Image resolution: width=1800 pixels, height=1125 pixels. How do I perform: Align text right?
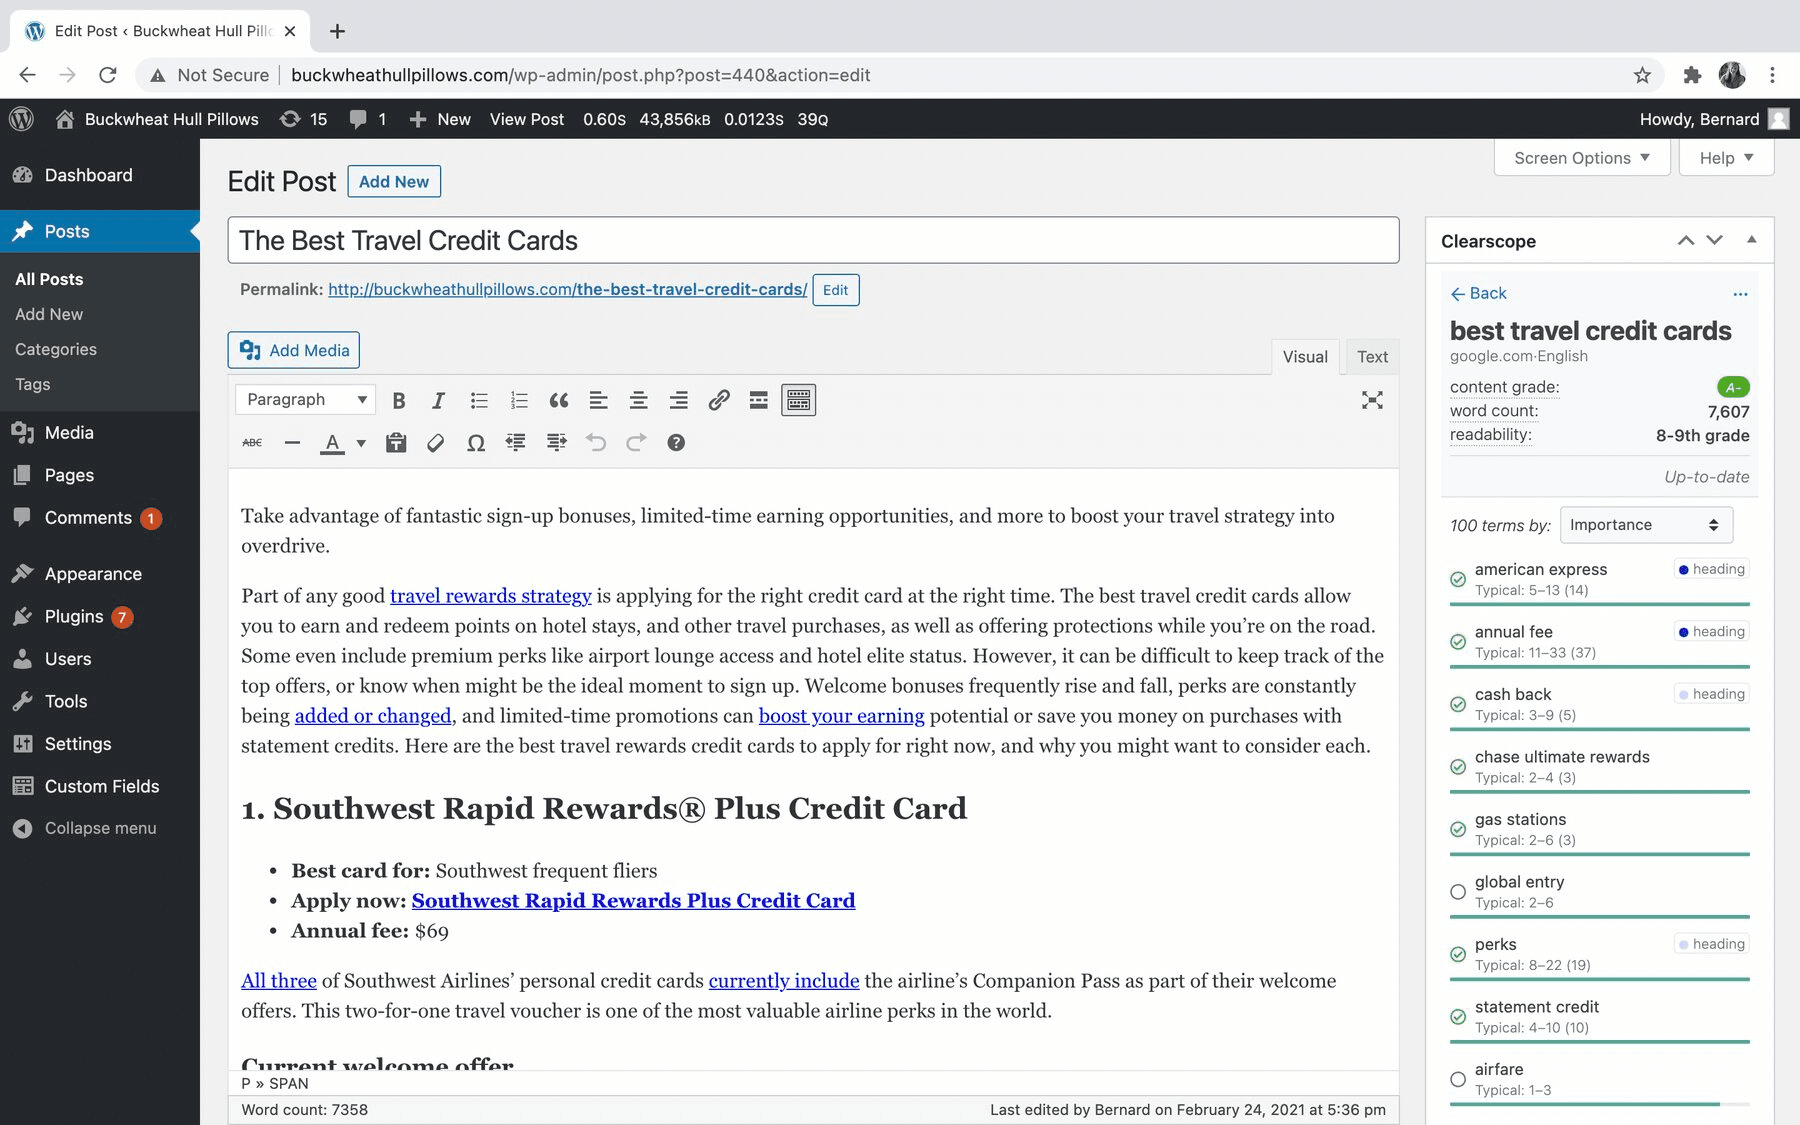[x=678, y=400]
